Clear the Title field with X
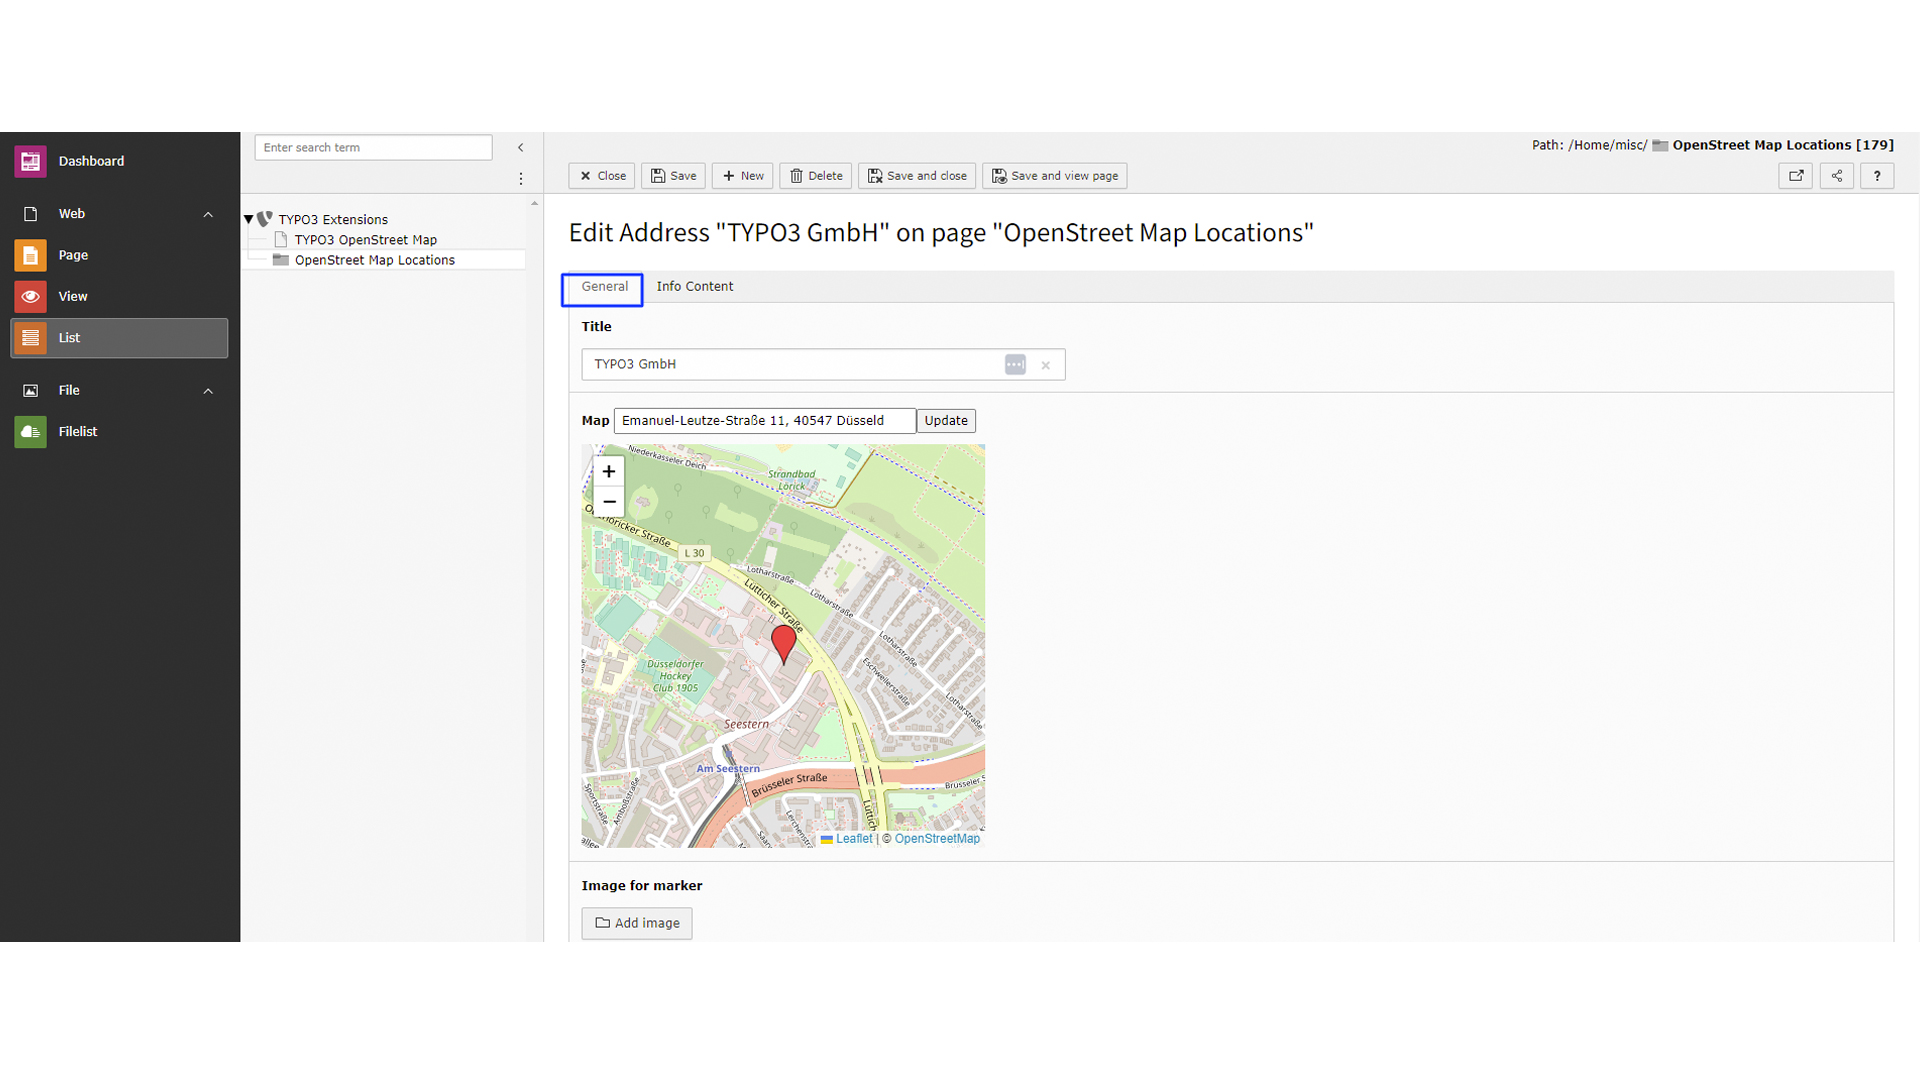Image resolution: width=1920 pixels, height=1074 pixels. 1045,365
